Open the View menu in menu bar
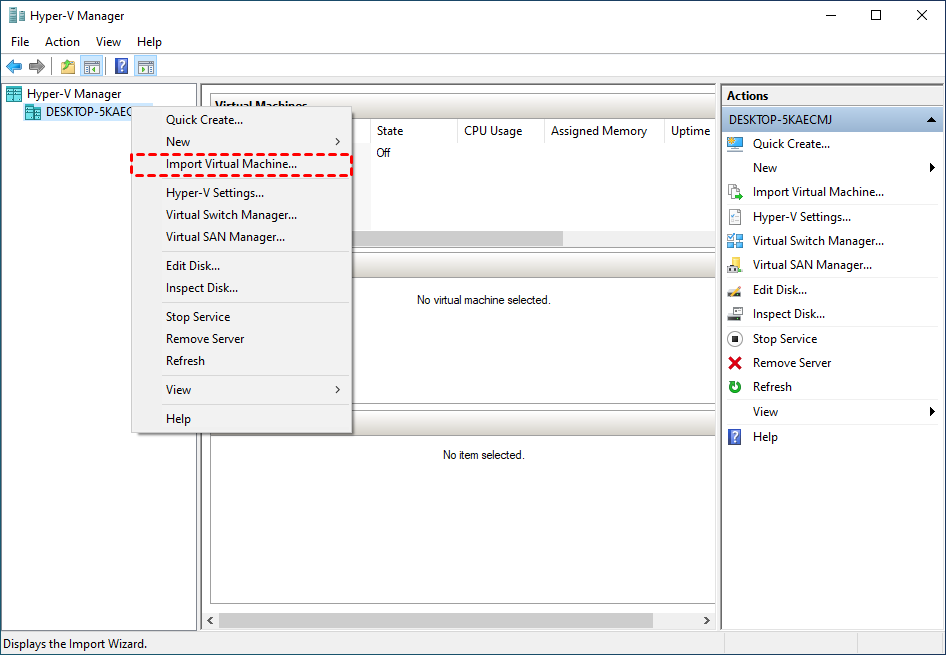 [x=108, y=42]
